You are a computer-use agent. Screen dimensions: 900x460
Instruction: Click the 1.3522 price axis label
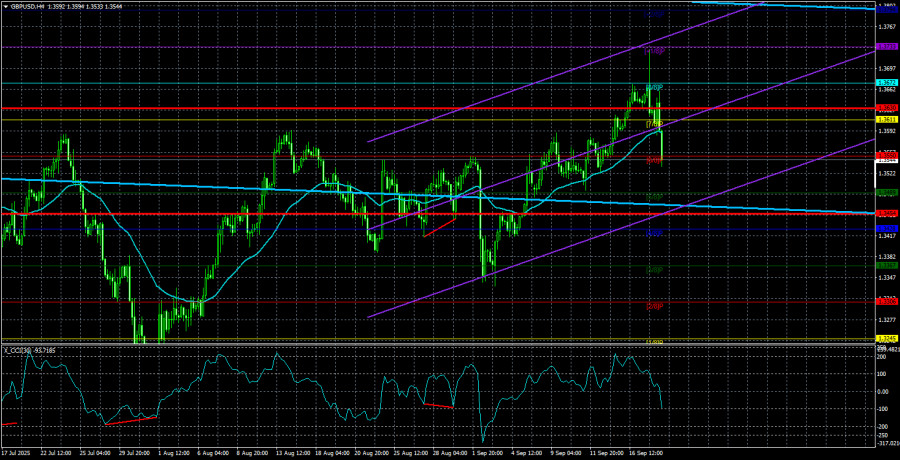pos(886,173)
